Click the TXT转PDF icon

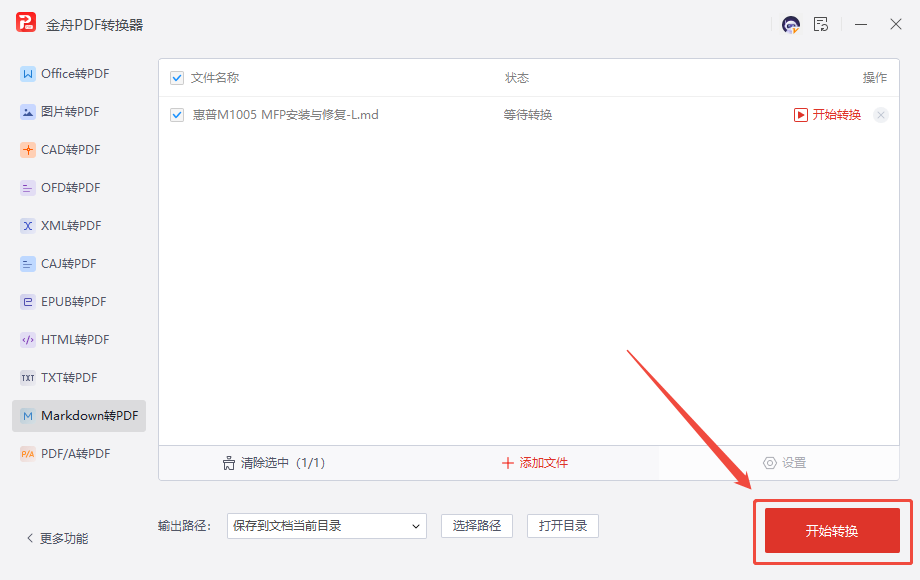tap(28, 378)
